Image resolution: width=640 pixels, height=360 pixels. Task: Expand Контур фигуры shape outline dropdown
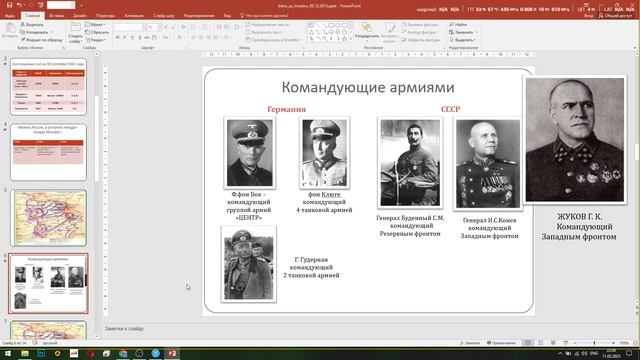[x=420, y=32]
